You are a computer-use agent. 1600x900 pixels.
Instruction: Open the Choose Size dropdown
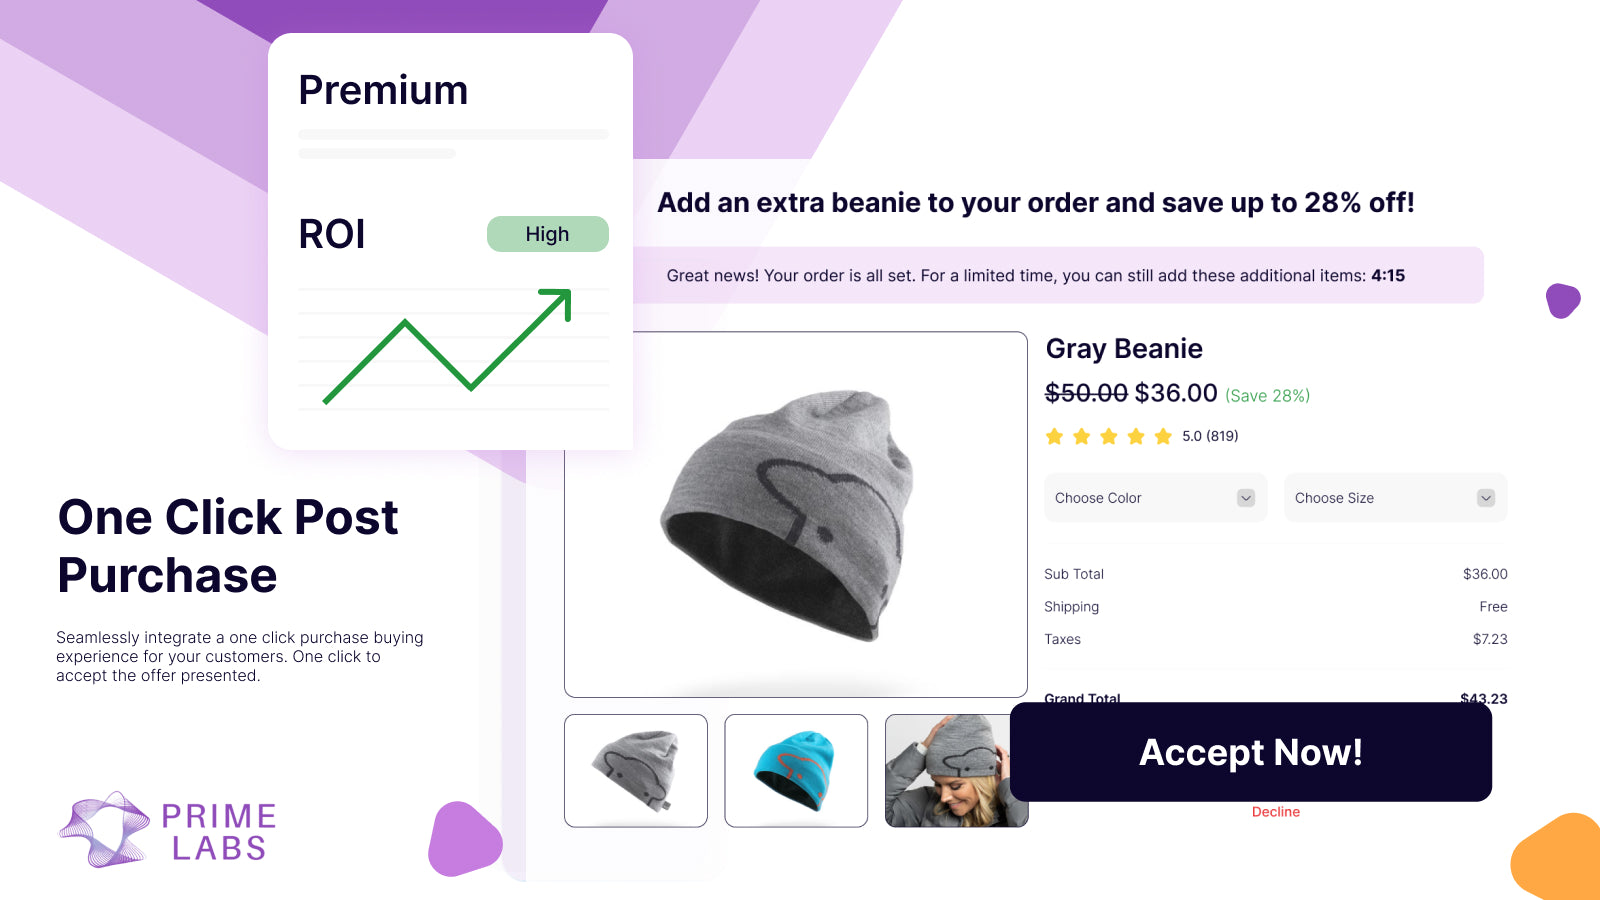click(x=1395, y=497)
